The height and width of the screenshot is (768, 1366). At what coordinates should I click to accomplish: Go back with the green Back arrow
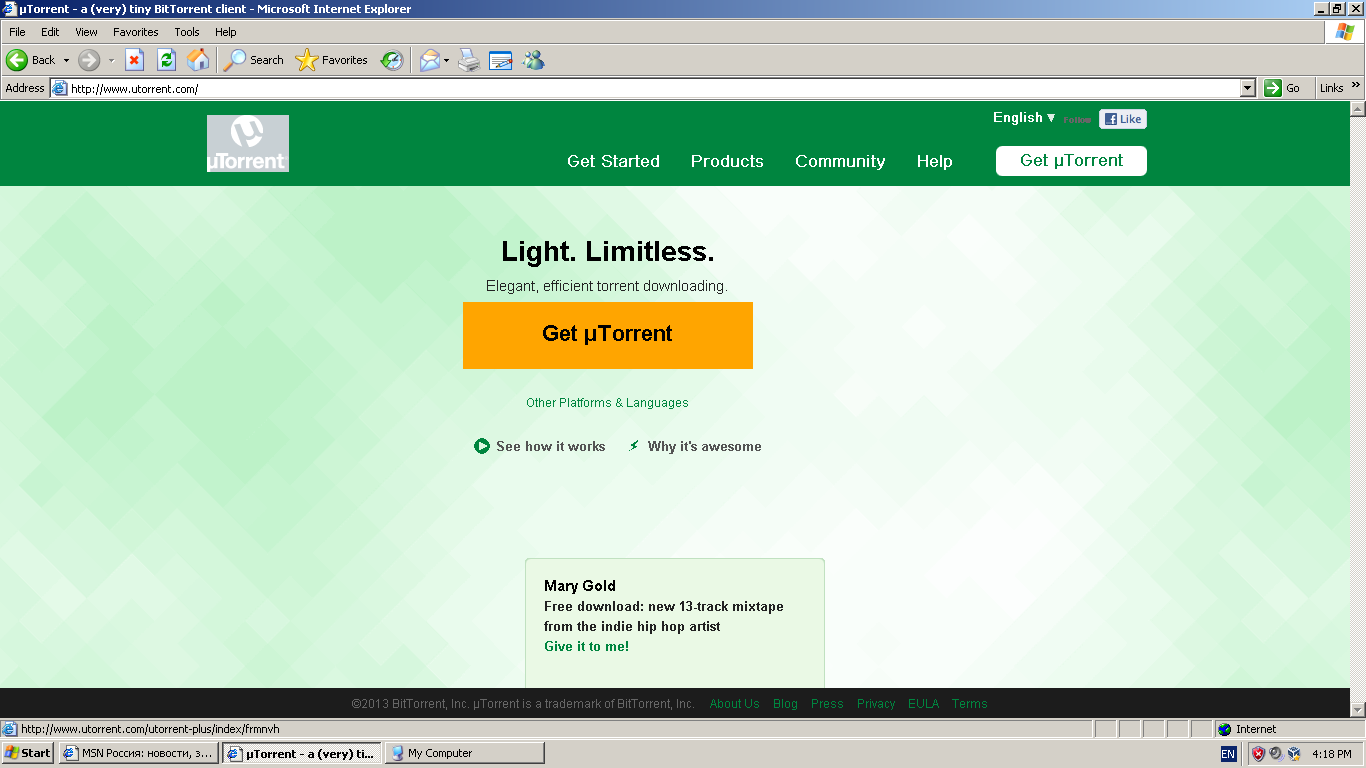click(31, 60)
